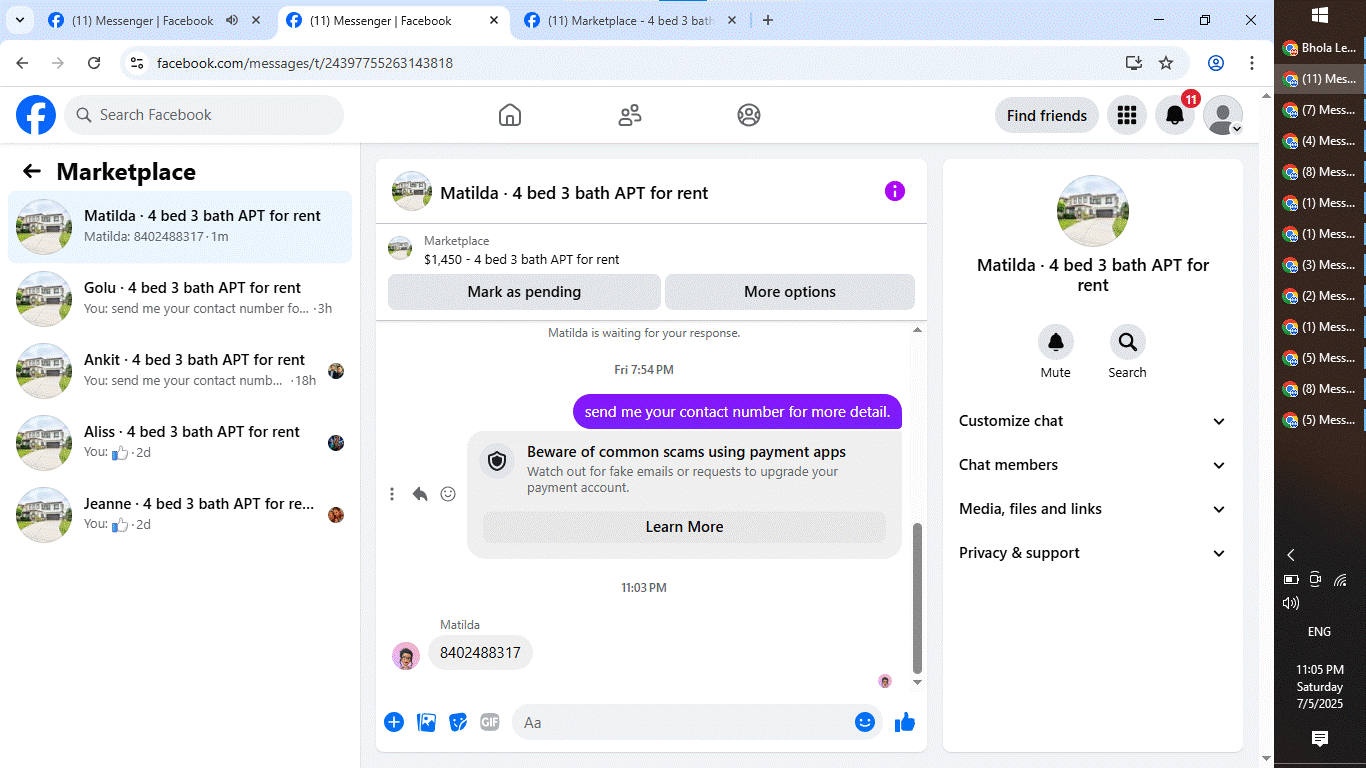Send a thumbs-up like

coord(905,722)
